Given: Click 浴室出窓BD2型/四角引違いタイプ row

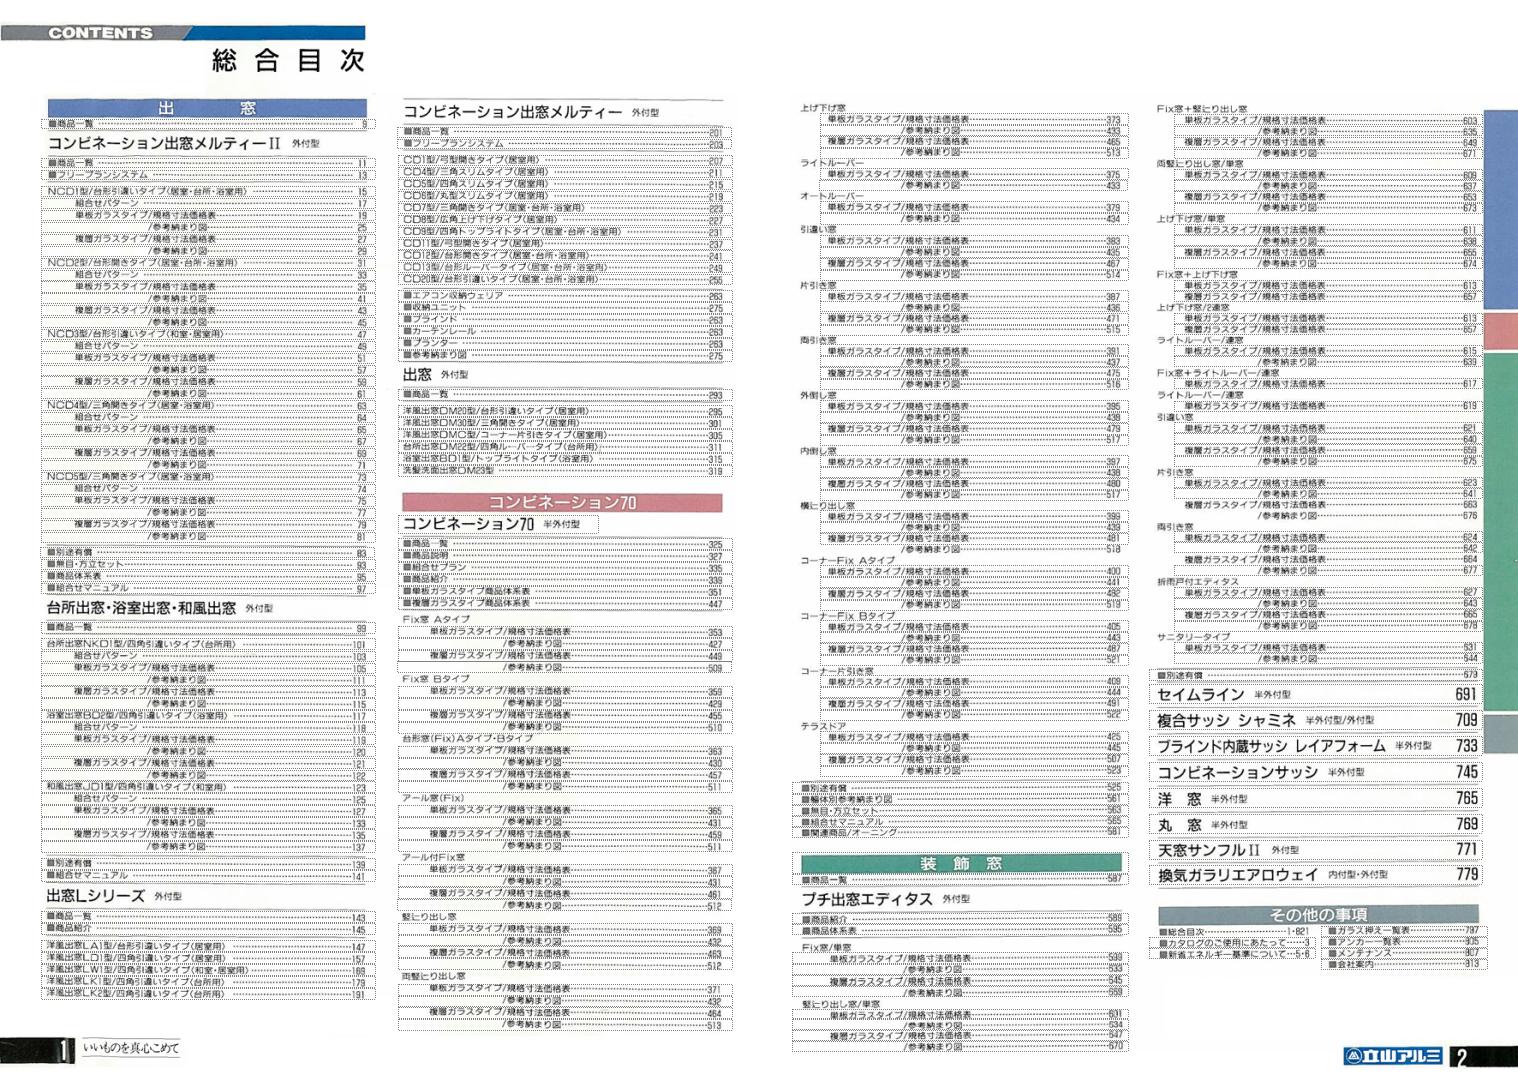Looking at the screenshot, I should [x=207, y=716].
